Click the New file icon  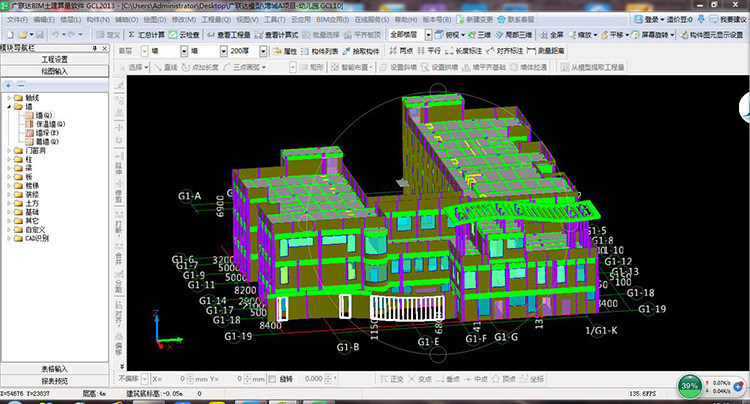point(10,35)
